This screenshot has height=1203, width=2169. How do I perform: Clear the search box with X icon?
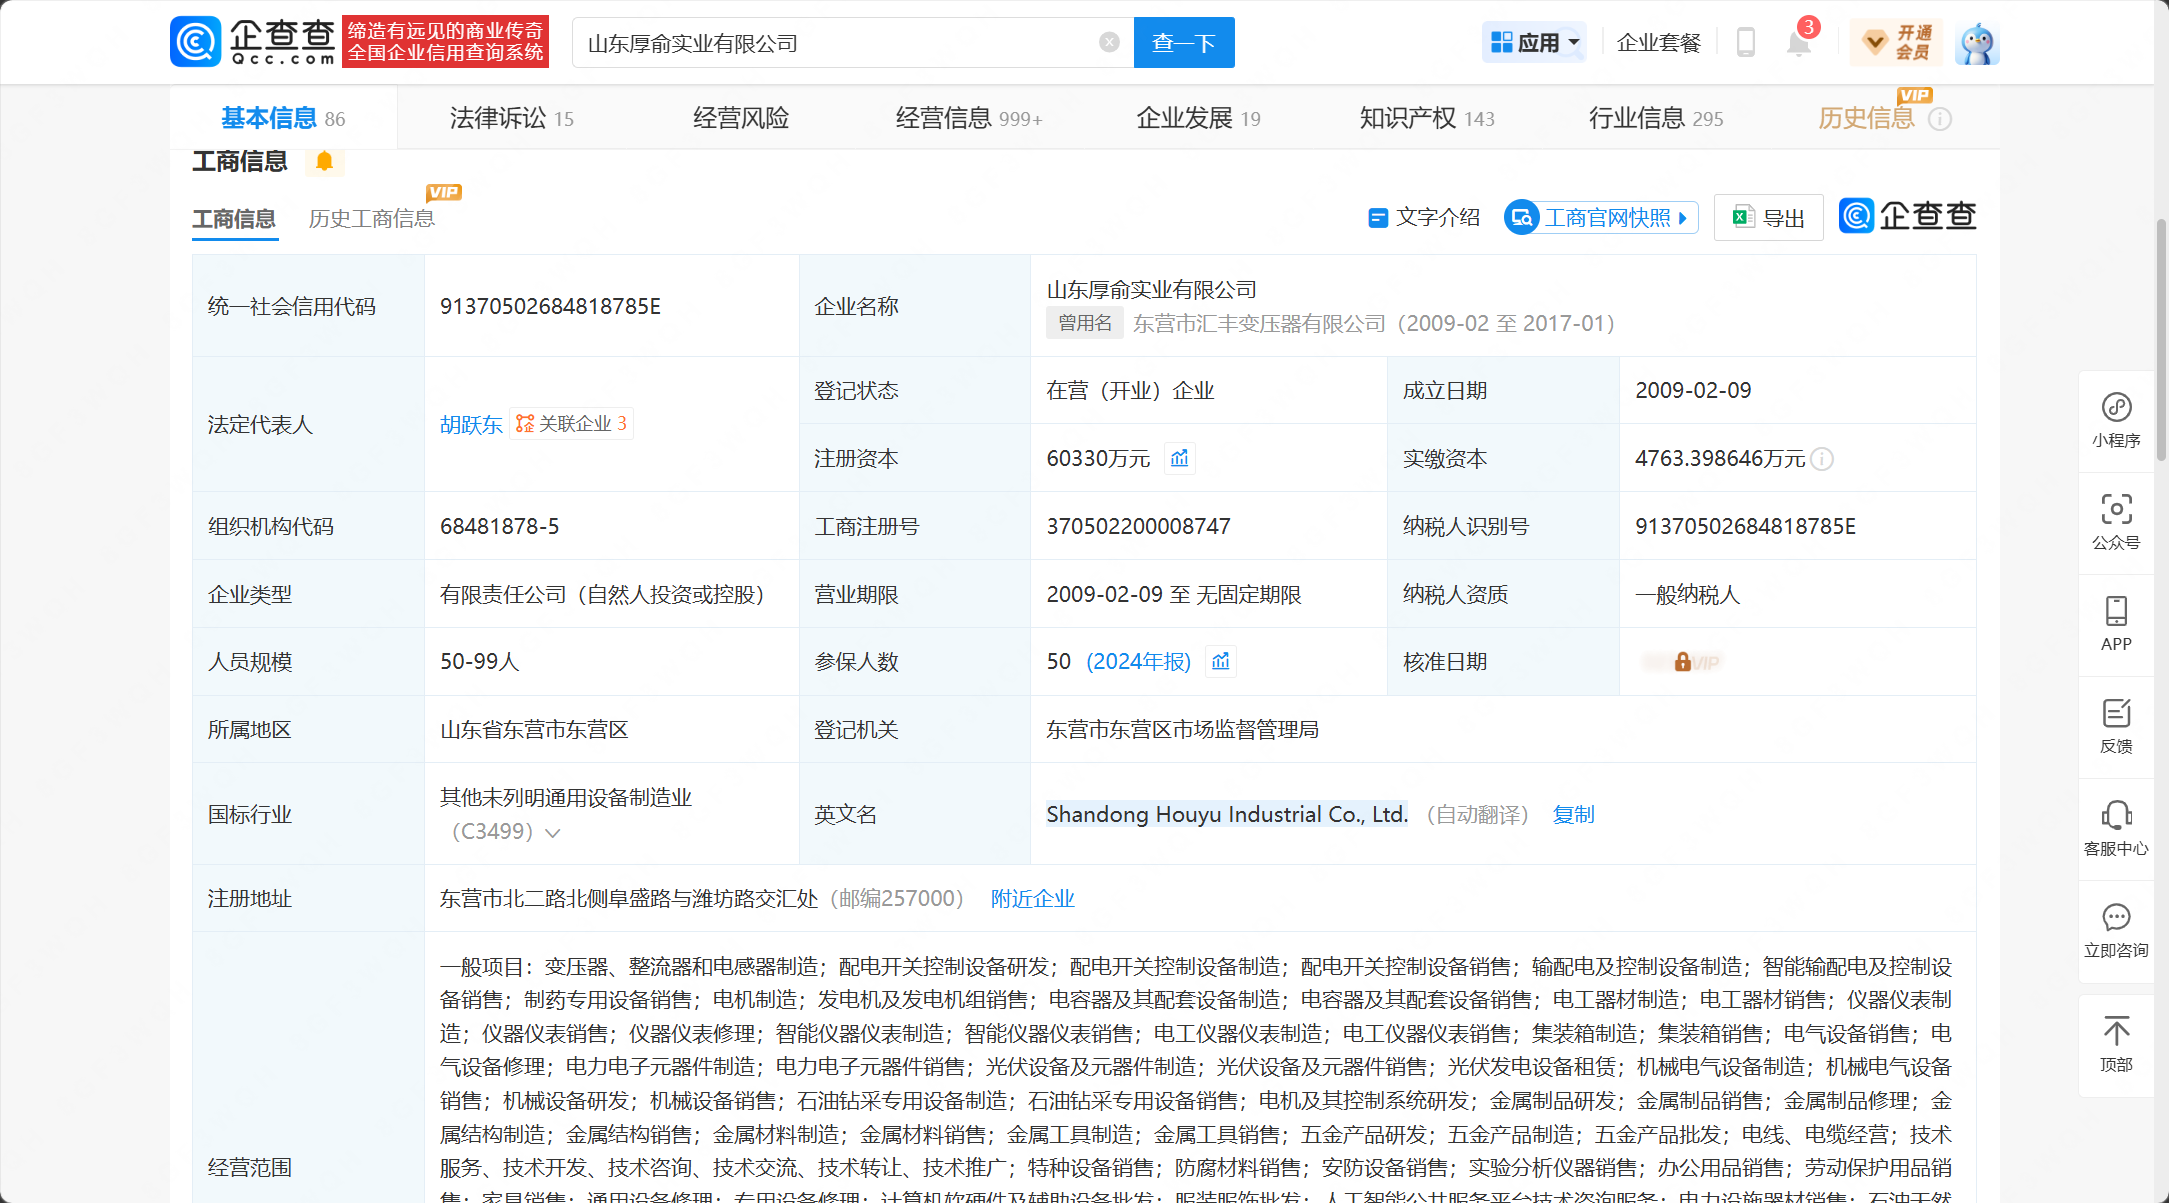pyautogui.click(x=1109, y=42)
